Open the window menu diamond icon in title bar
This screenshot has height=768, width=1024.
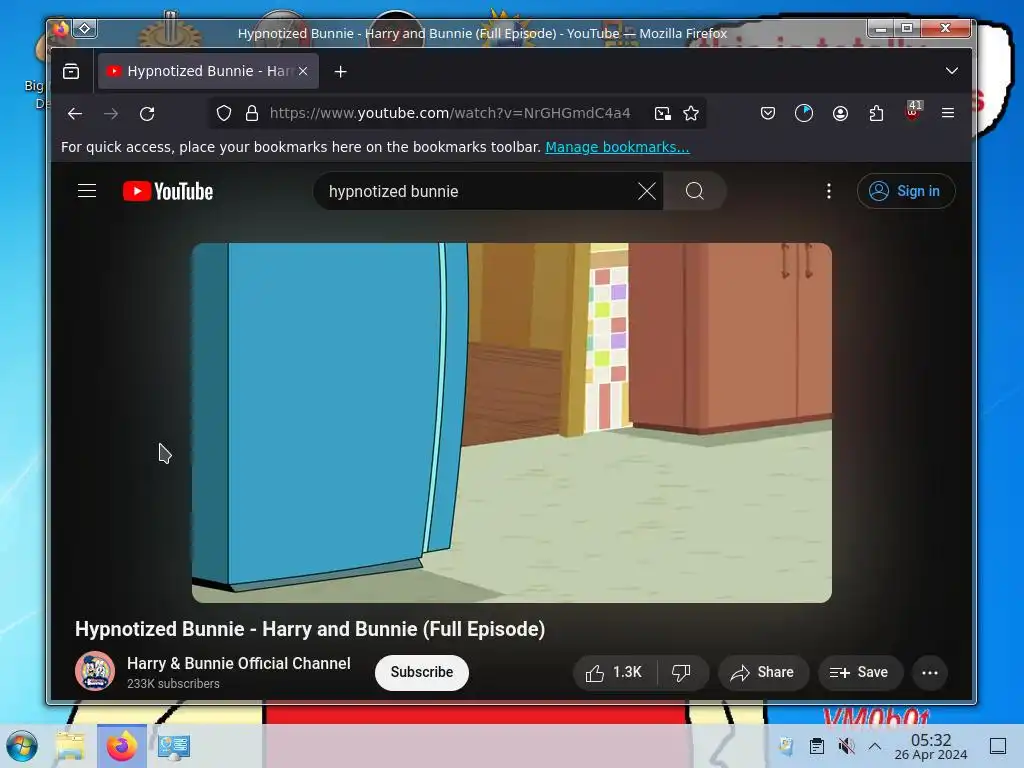tap(85, 28)
